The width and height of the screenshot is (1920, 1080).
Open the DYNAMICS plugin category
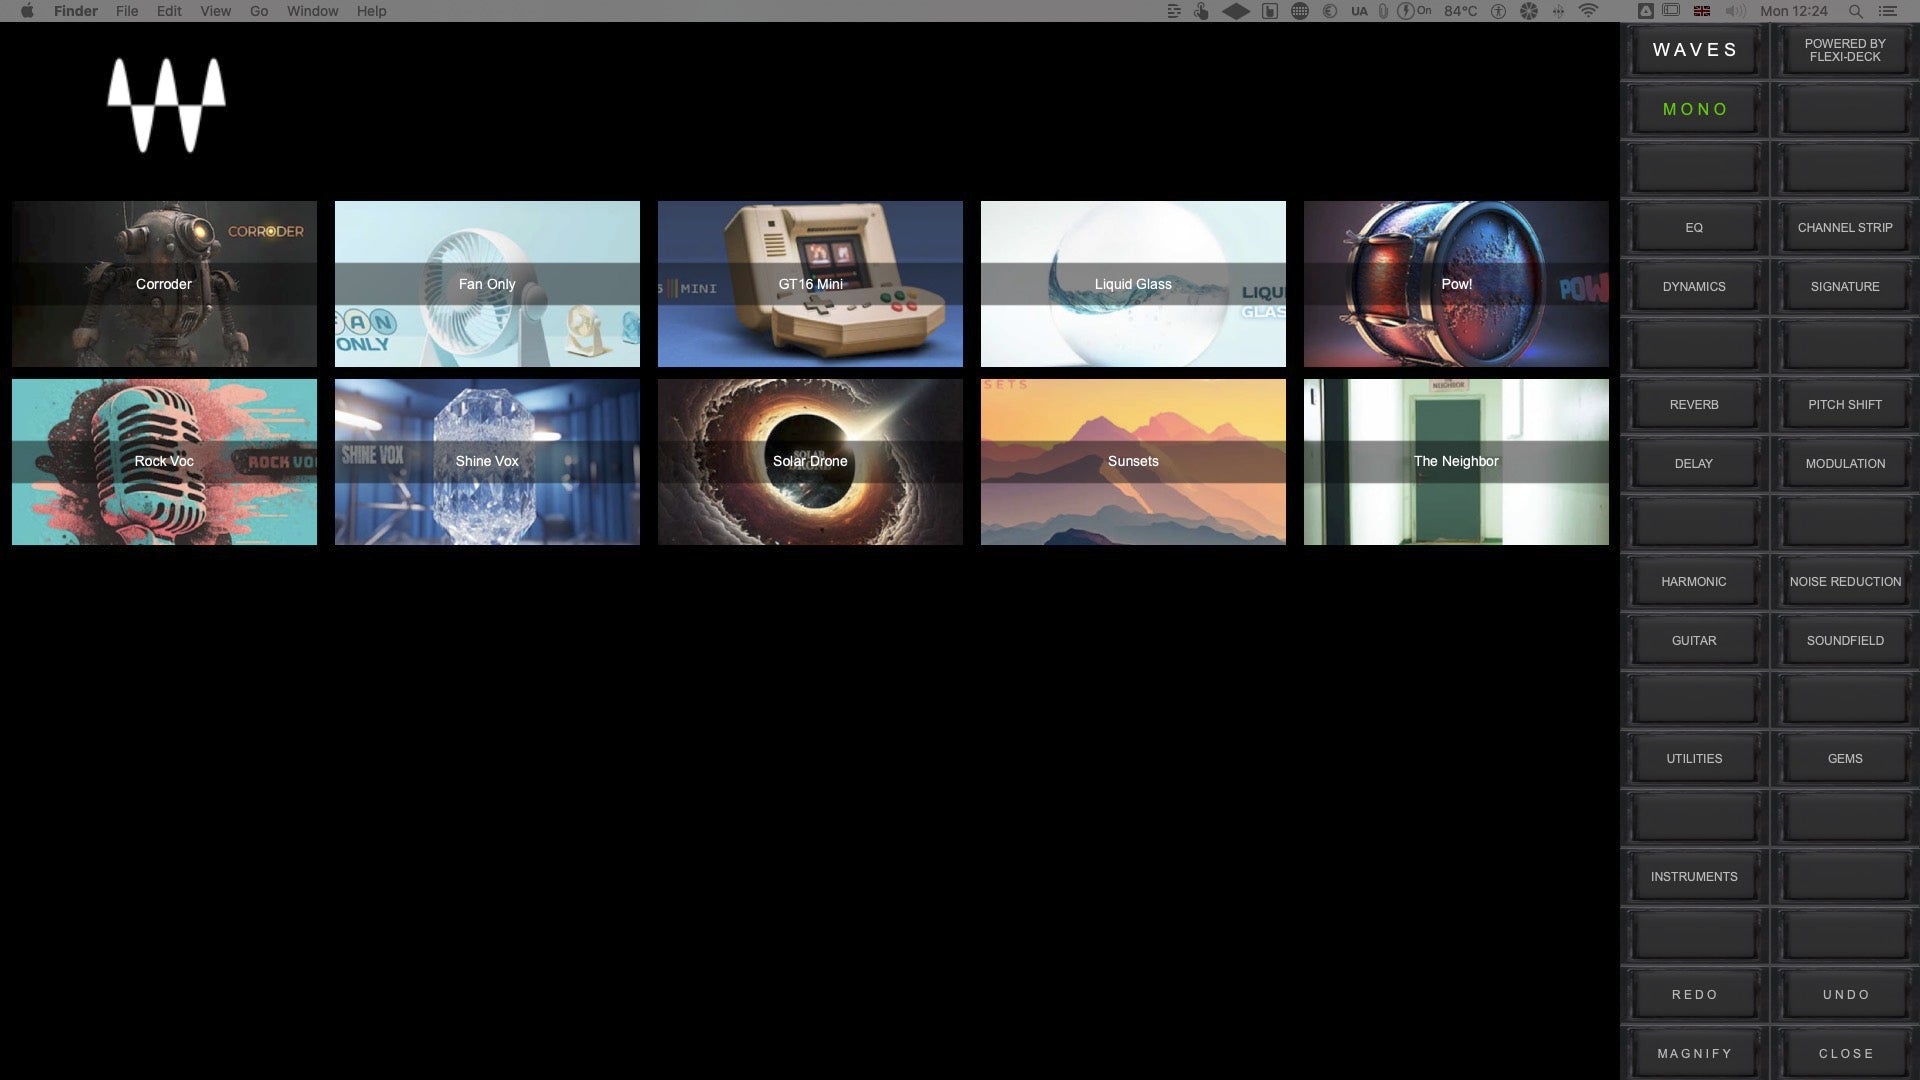click(x=1694, y=286)
